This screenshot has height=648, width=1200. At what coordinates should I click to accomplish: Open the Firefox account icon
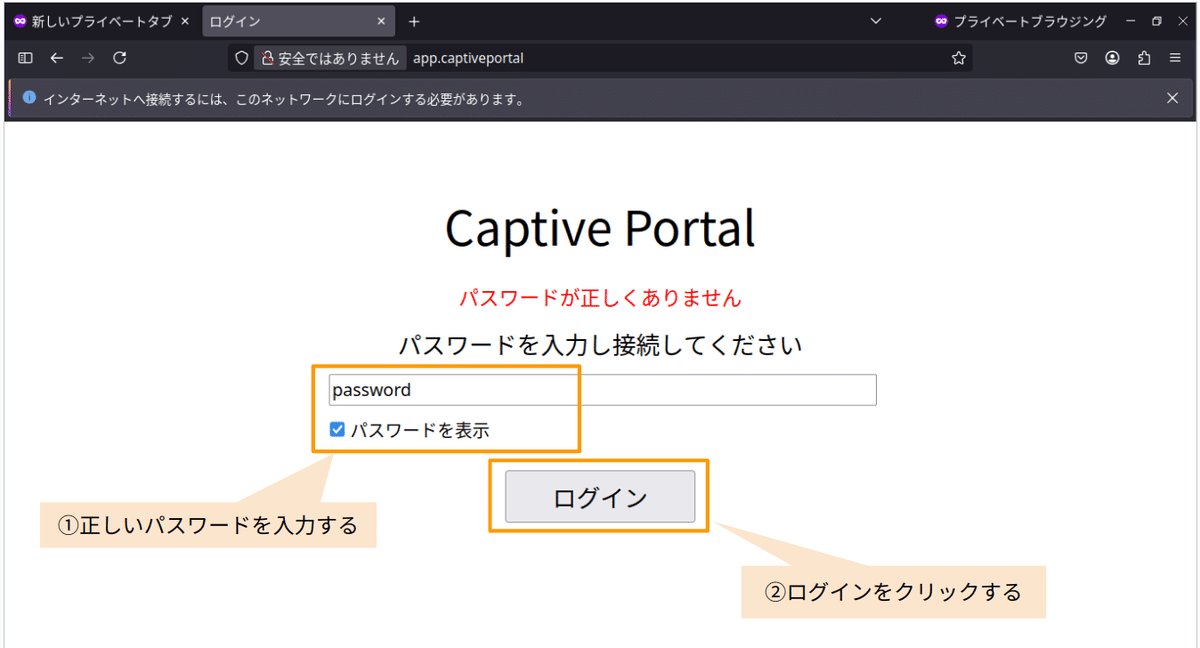pos(1112,58)
